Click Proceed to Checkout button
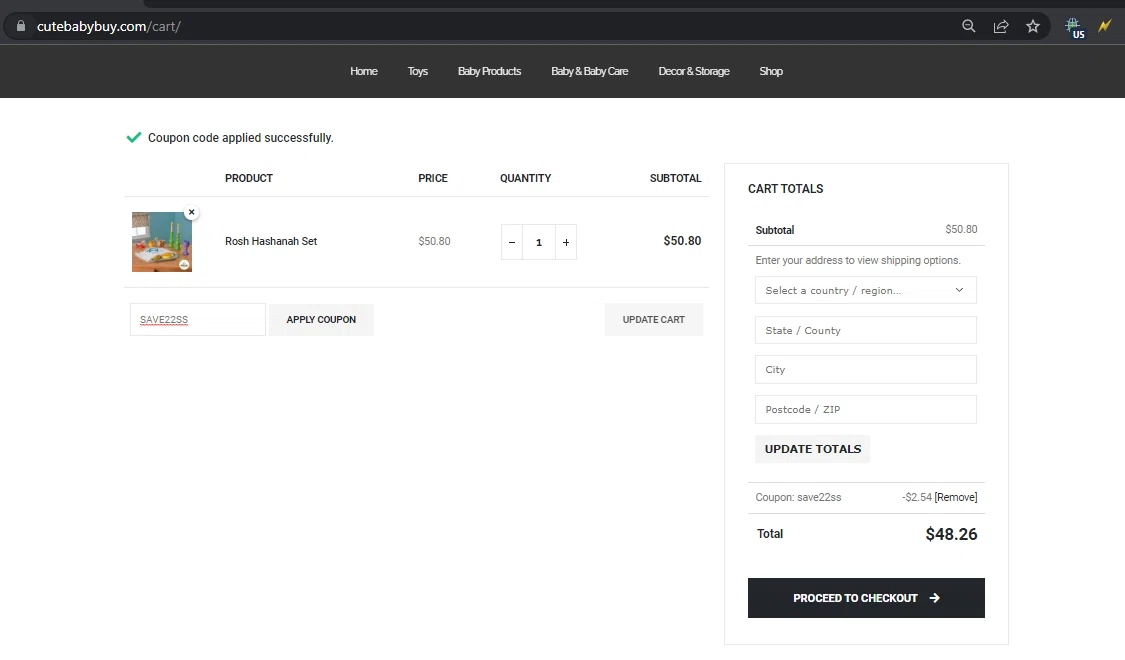 (x=866, y=598)
